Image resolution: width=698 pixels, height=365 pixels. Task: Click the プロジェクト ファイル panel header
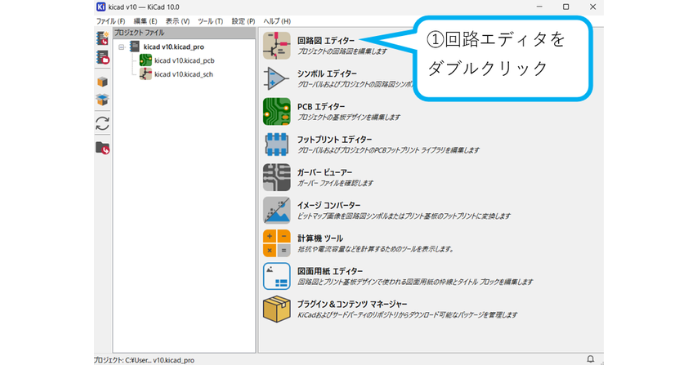[x=184, y=32]
